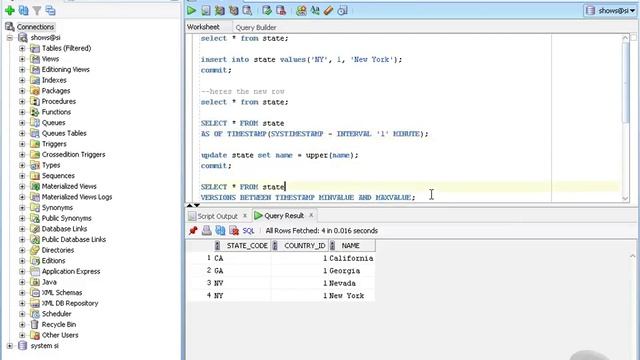Image resolution: width=640 pixels, height=360 pixels.
Task: Select the Materialized Views Logs node
Action: point(77,197)
